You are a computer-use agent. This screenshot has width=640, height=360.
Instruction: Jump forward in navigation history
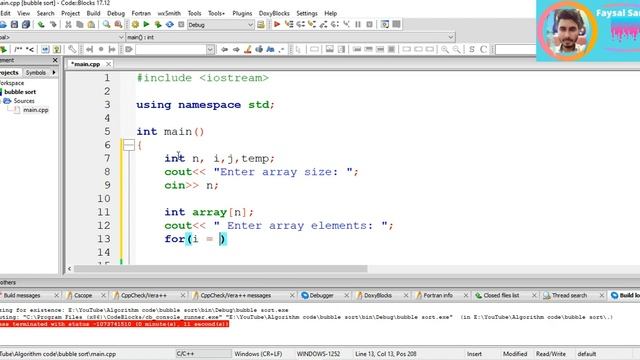(236, 49)
